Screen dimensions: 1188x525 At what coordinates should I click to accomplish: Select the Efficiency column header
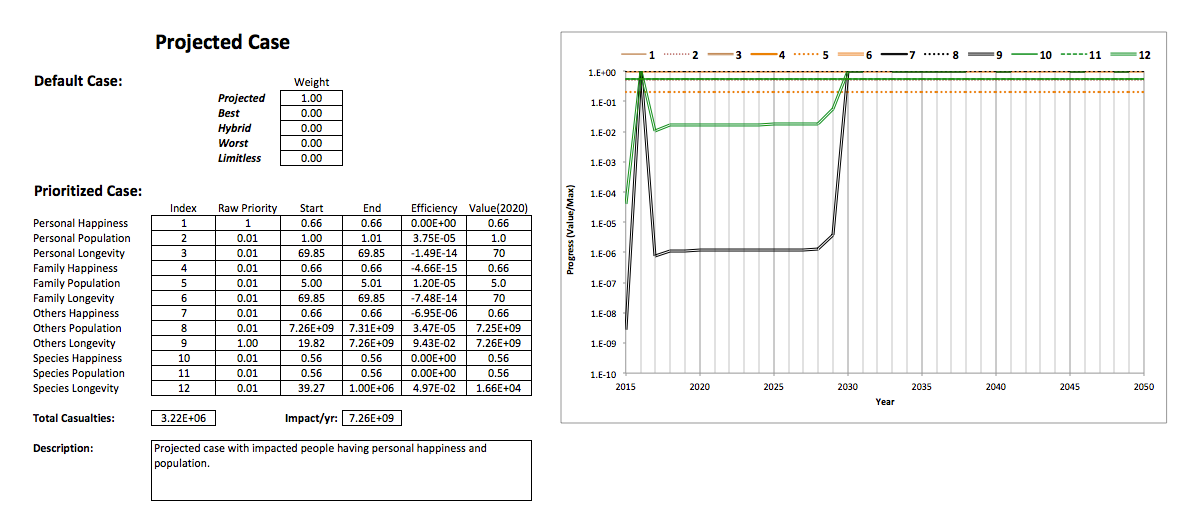(434, 209)
